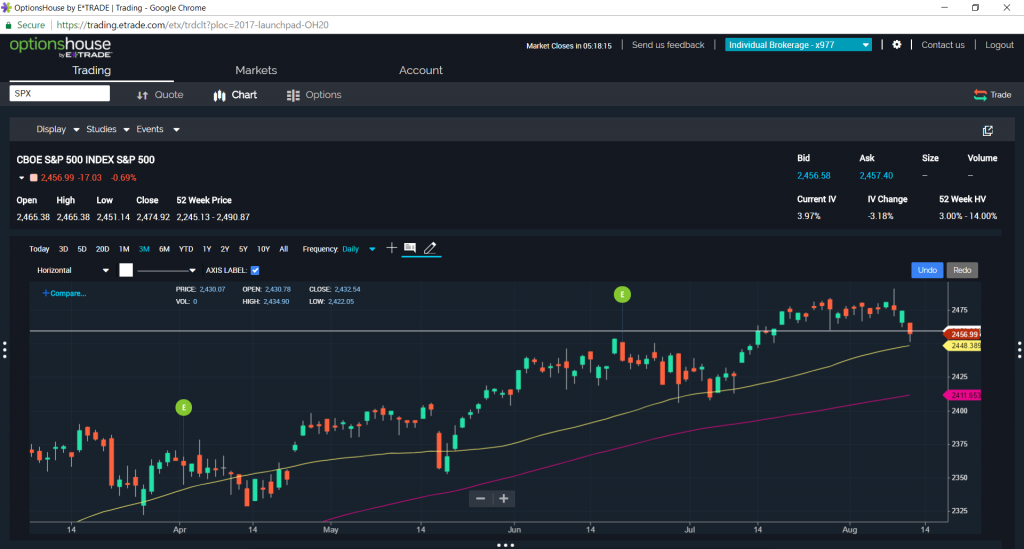The height and width of the screenshot is (549, 1024).
Task: Open left side panel handle dots
Action: point(5,350)
